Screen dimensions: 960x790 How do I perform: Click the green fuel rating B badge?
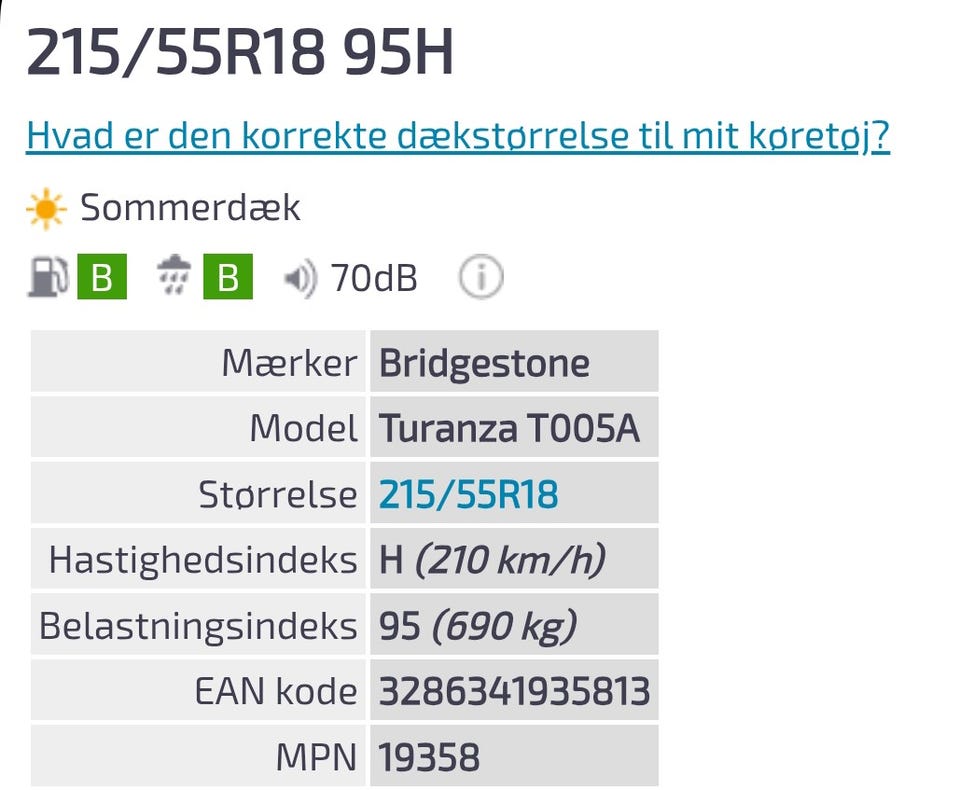click(102, 279)
